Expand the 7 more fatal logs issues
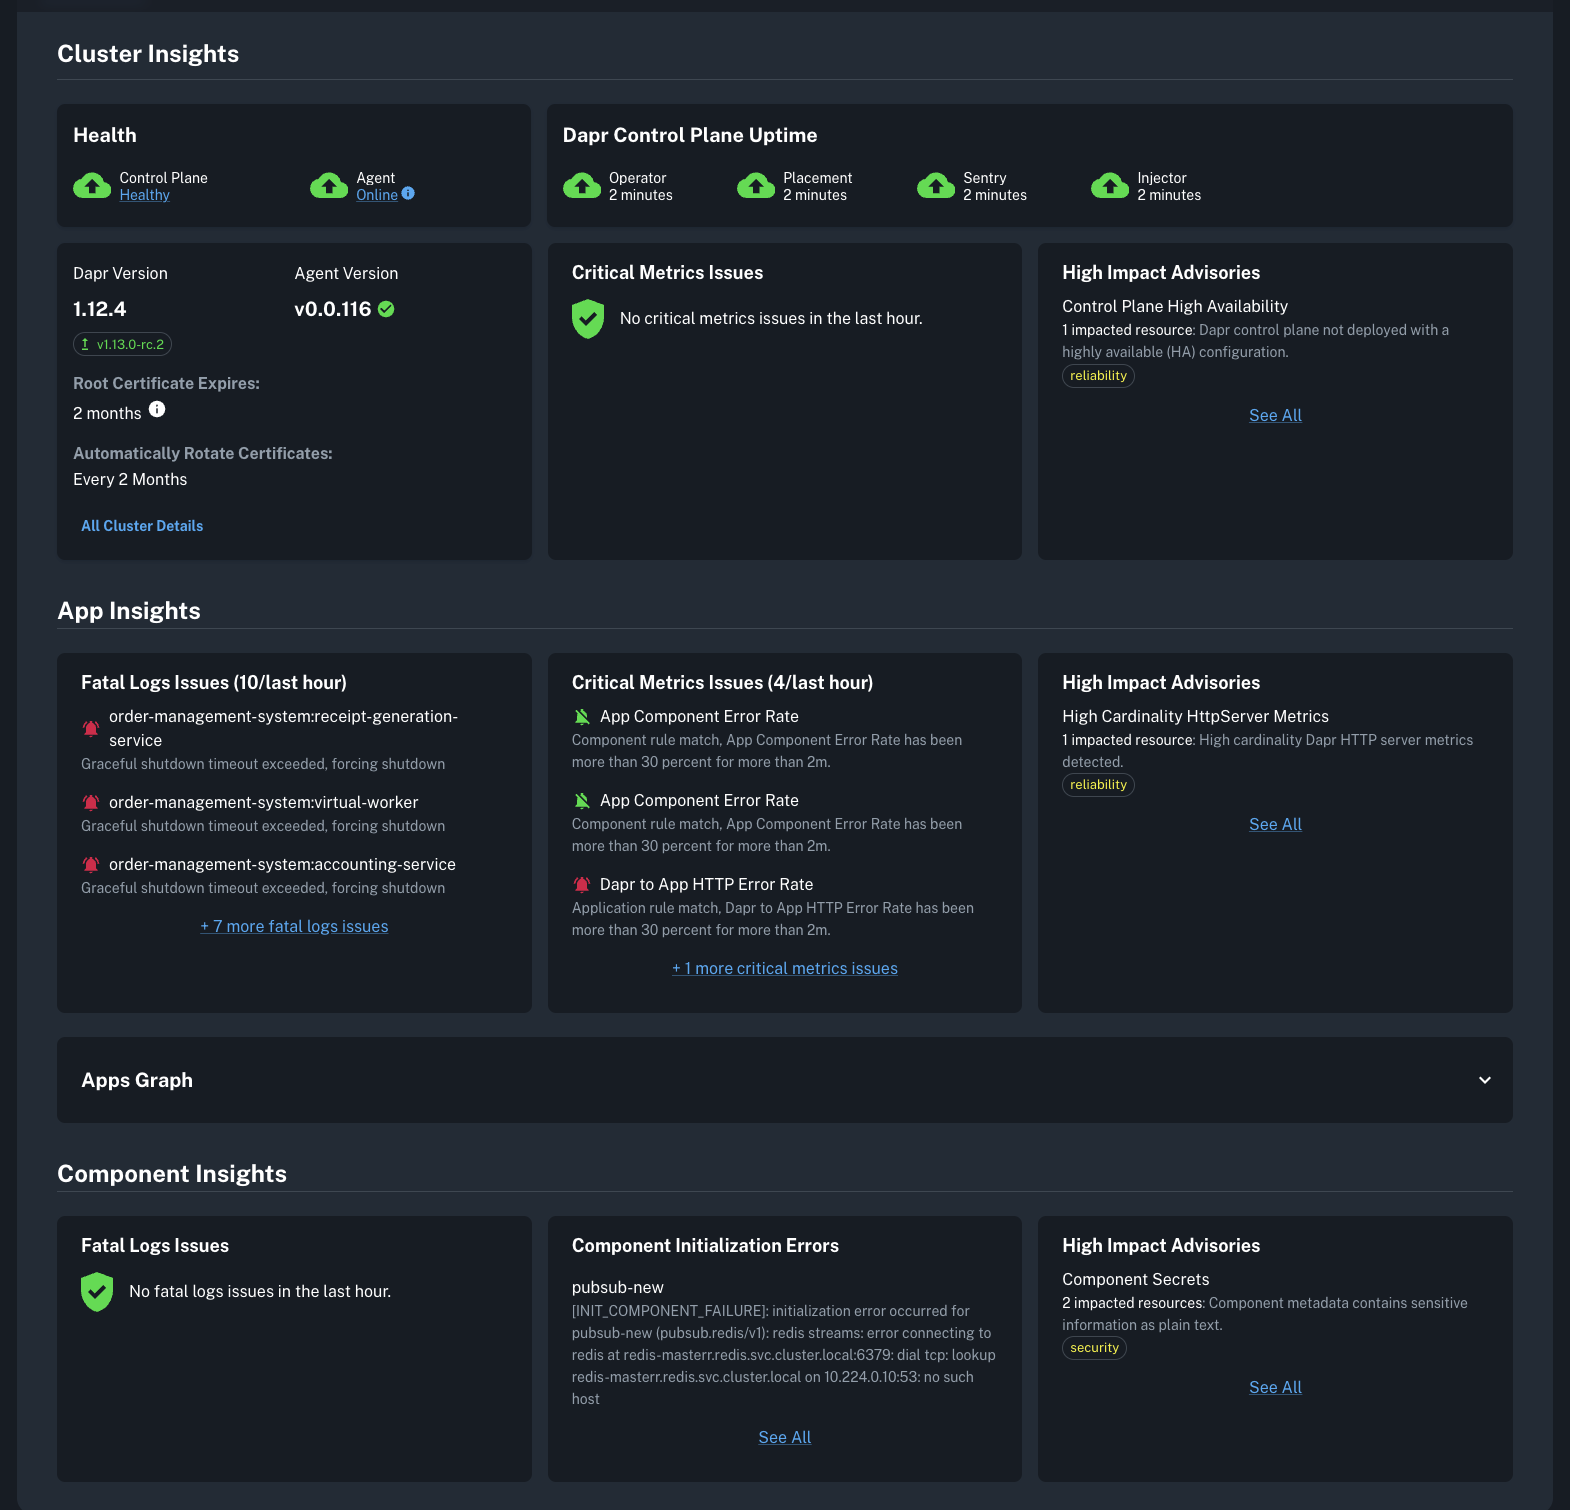Viewport: 1570px width, 1510px height. tap(294, 927)
